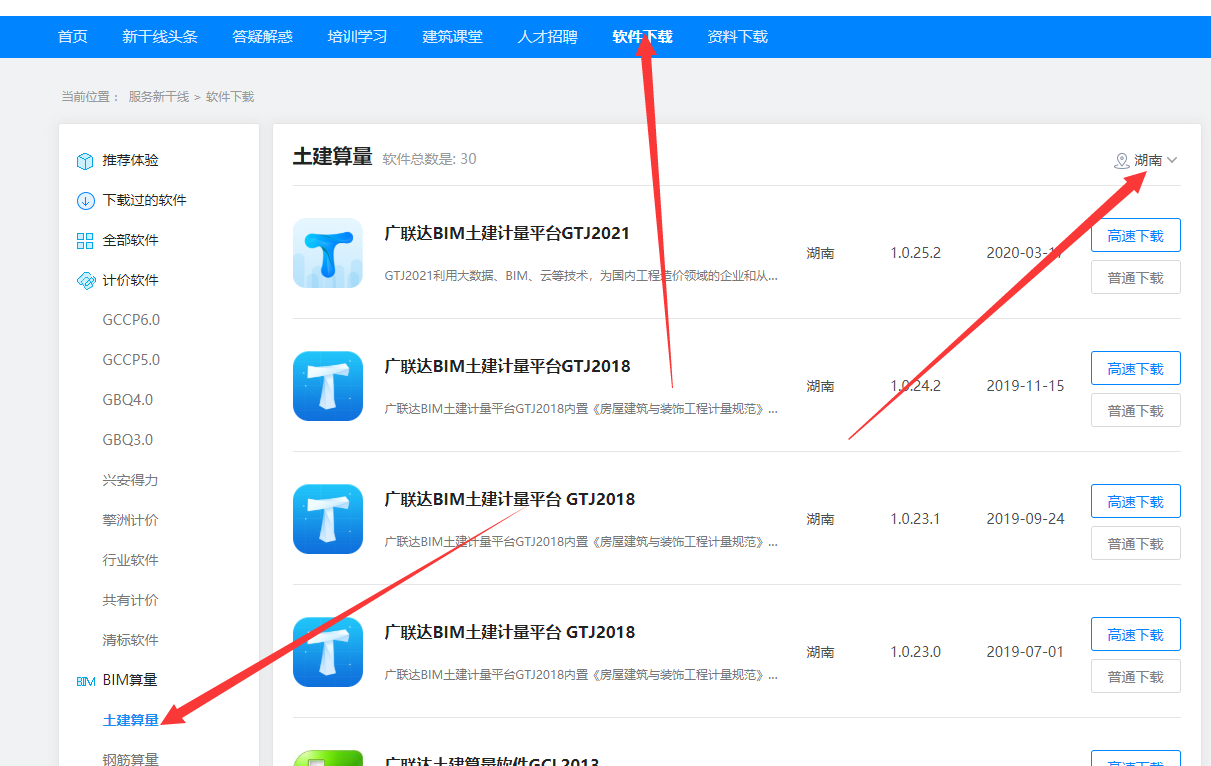Viewport: 1211px width, 766px height.
Task: Click the 全部软件 grid icon
Action: tap(85, 241)
